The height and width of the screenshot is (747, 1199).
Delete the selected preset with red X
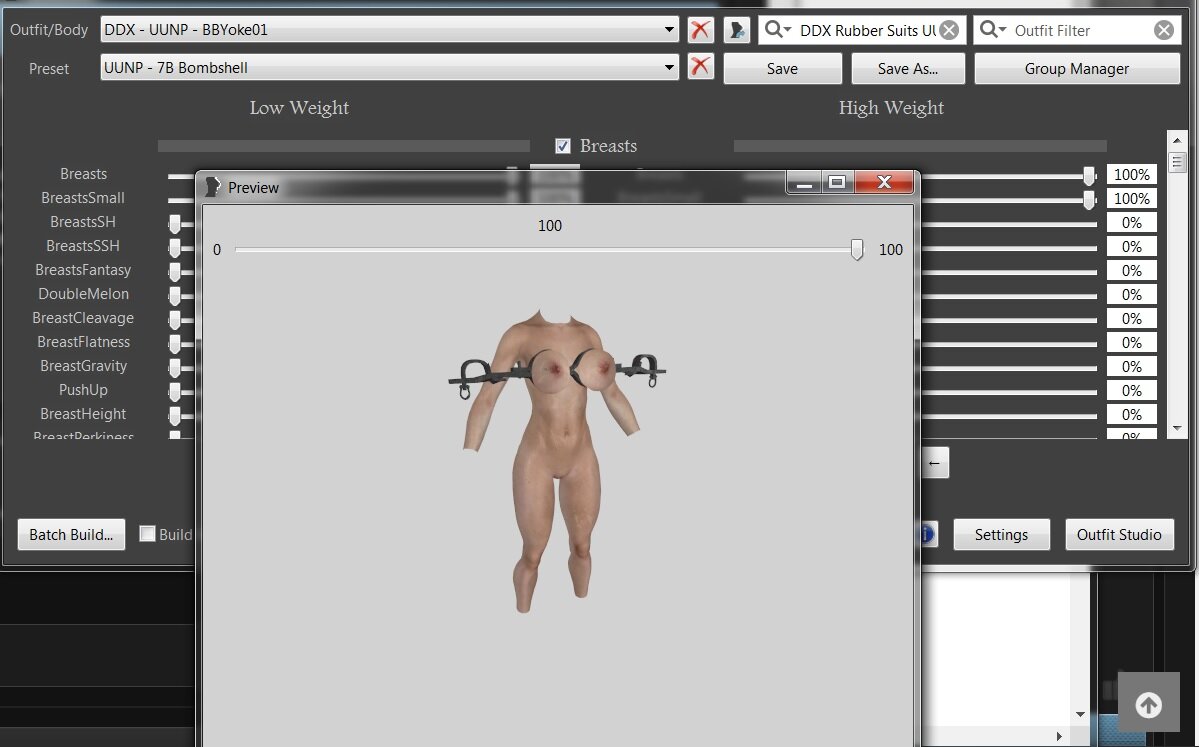[700, 67]
